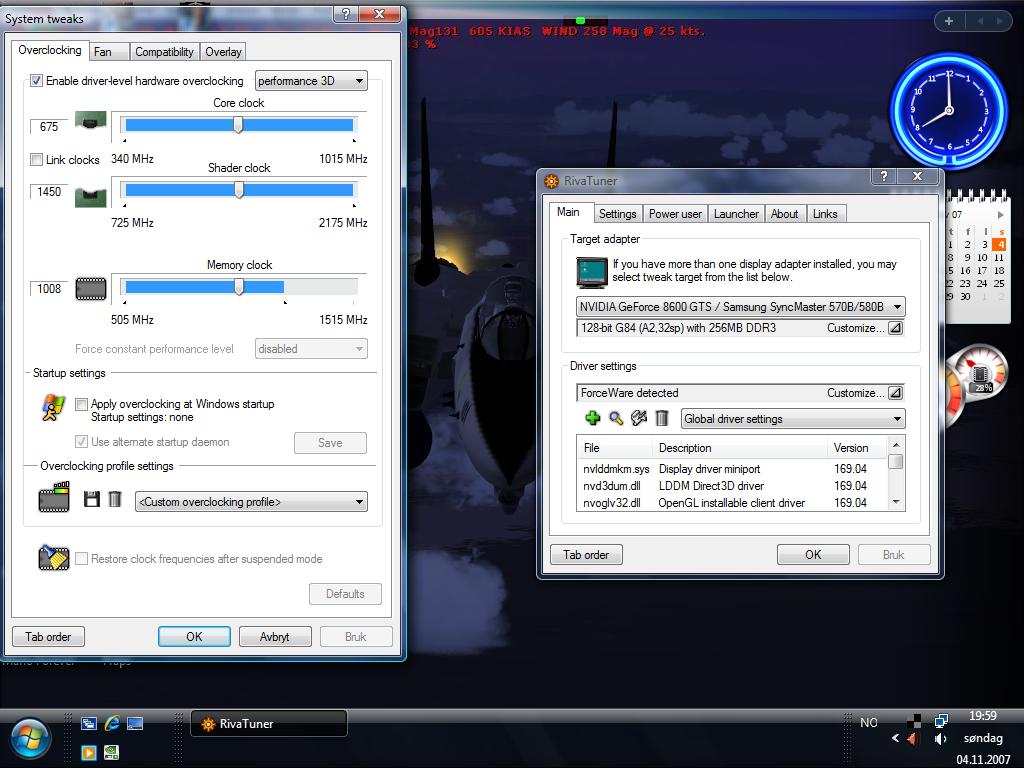Click Tab order in System tweaks
The width and height of the screenshot is (1024, 768).
[48, 637]
